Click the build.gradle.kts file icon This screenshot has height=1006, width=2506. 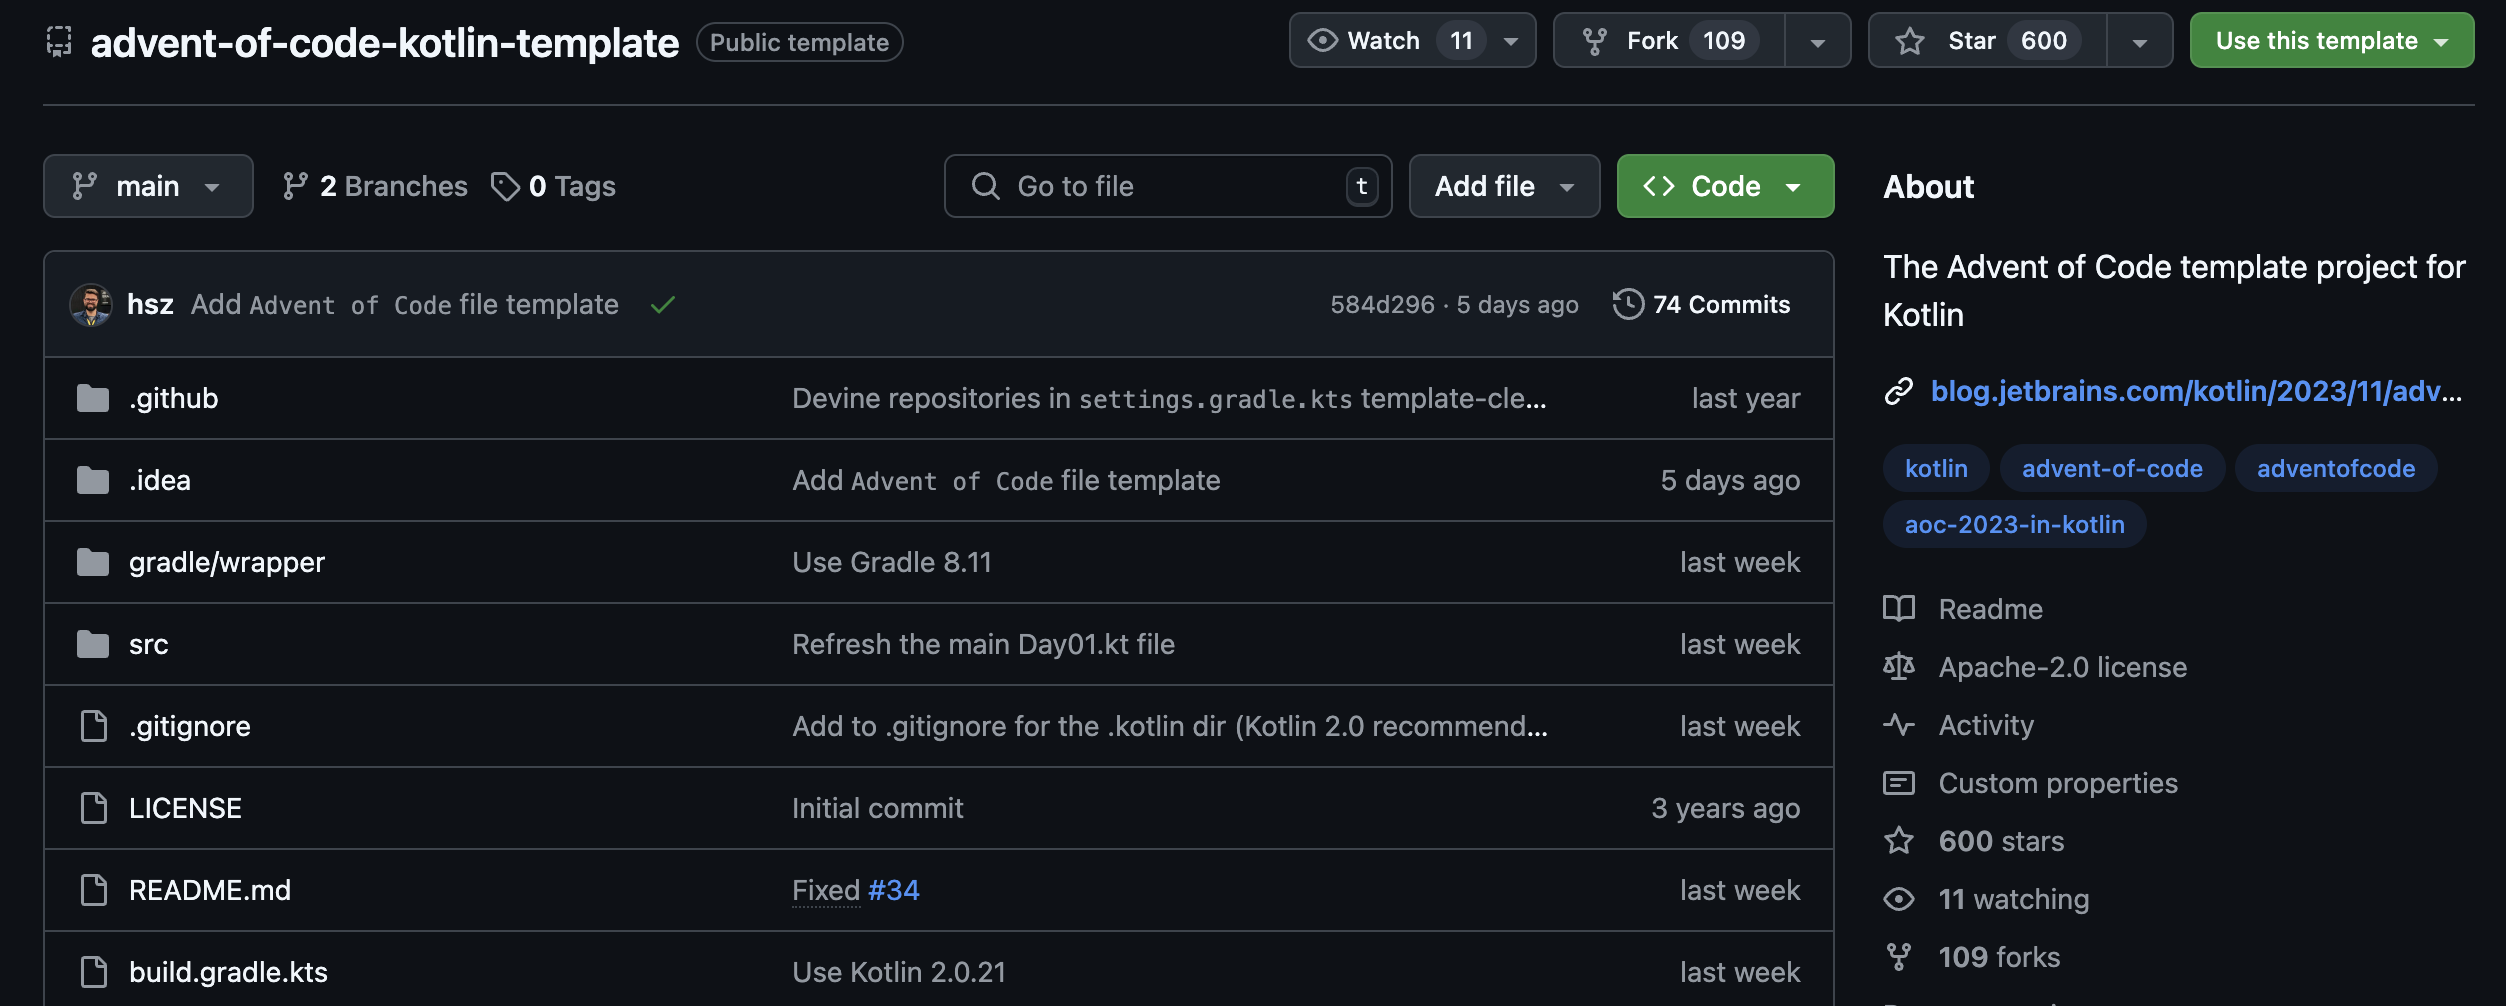coord(93,972)
